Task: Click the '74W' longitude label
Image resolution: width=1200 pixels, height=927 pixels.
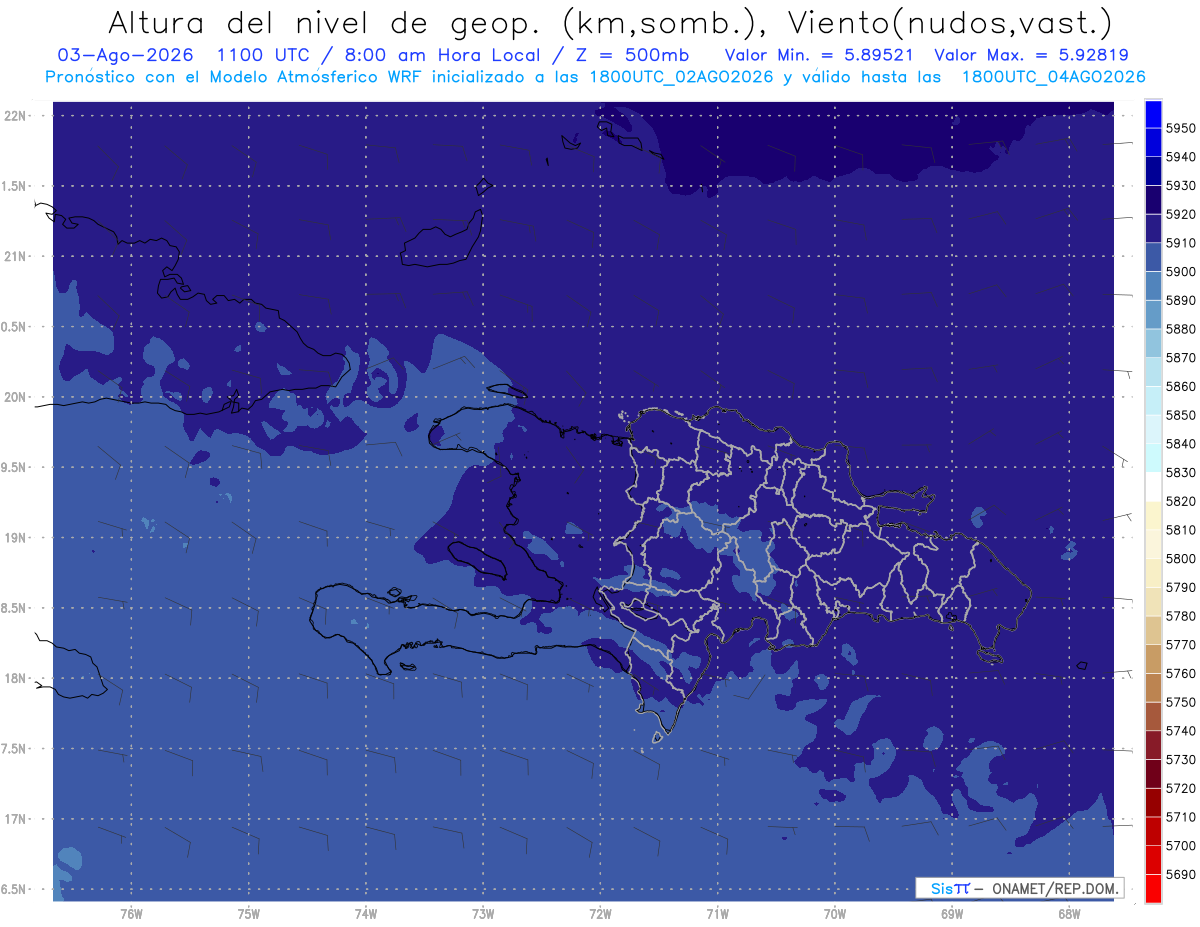Action: click(x=366, y=913)
